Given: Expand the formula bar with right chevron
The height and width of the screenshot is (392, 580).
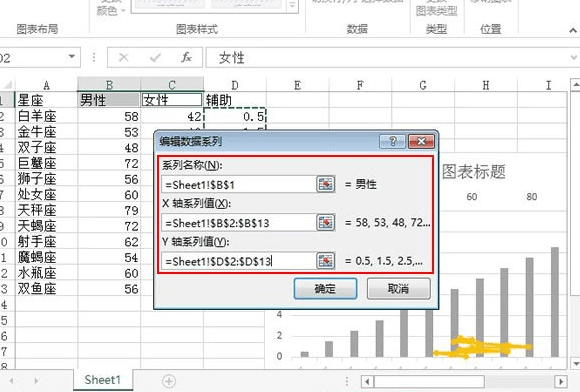Looking at the screenshot, I should pyautogui.click(x=573, y=58).
